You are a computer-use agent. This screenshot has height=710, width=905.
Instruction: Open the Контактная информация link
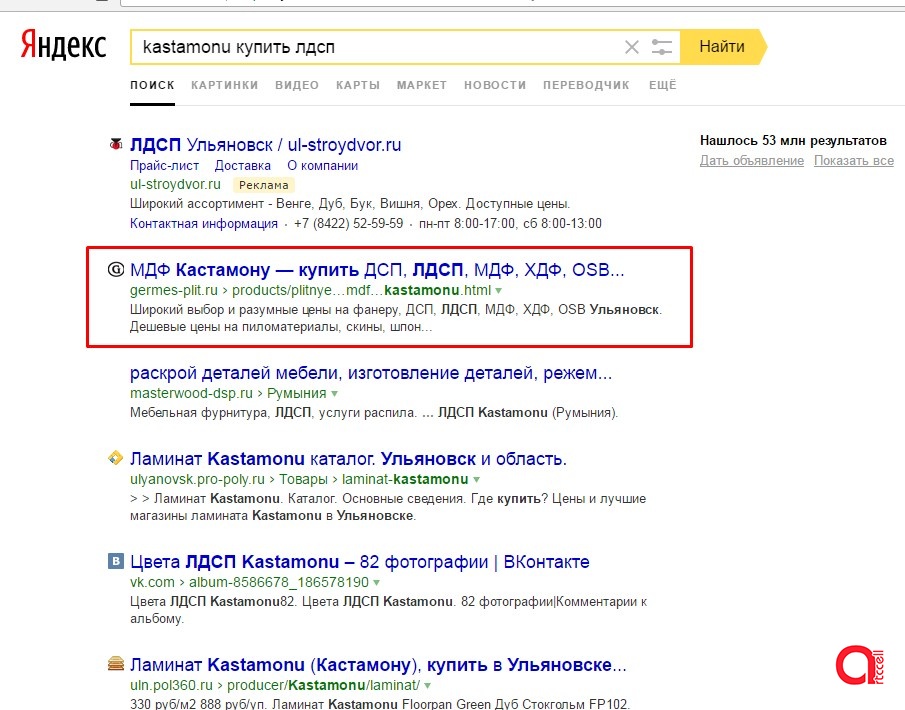click(204, 223)
